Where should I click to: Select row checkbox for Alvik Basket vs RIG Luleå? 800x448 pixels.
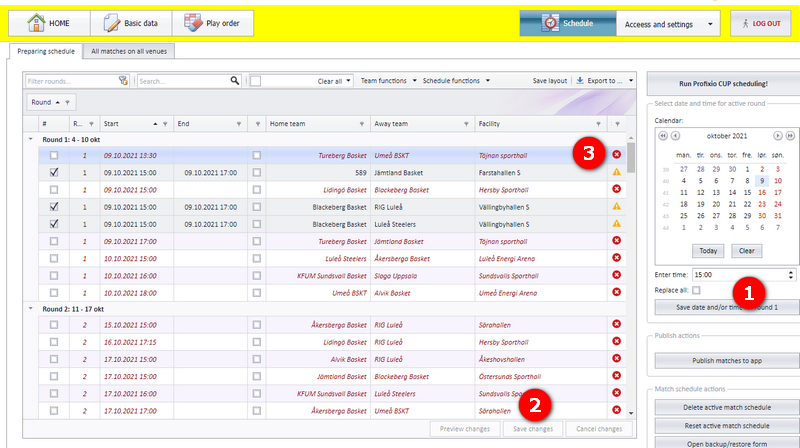click(54, 359)
